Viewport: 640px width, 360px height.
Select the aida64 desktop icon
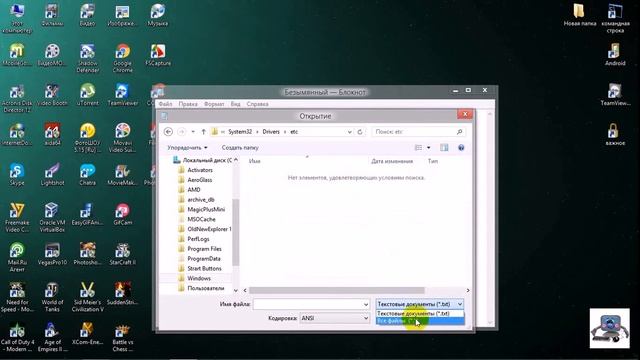point(52,135)
